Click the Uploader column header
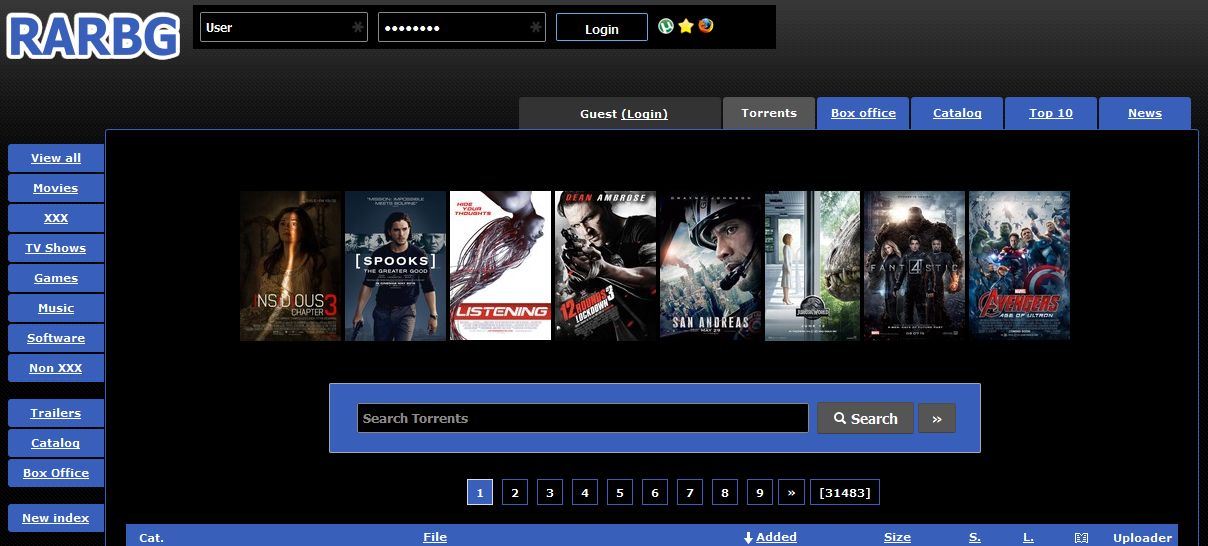Viewport: 1208px width, 546px height. [1142, 537]
